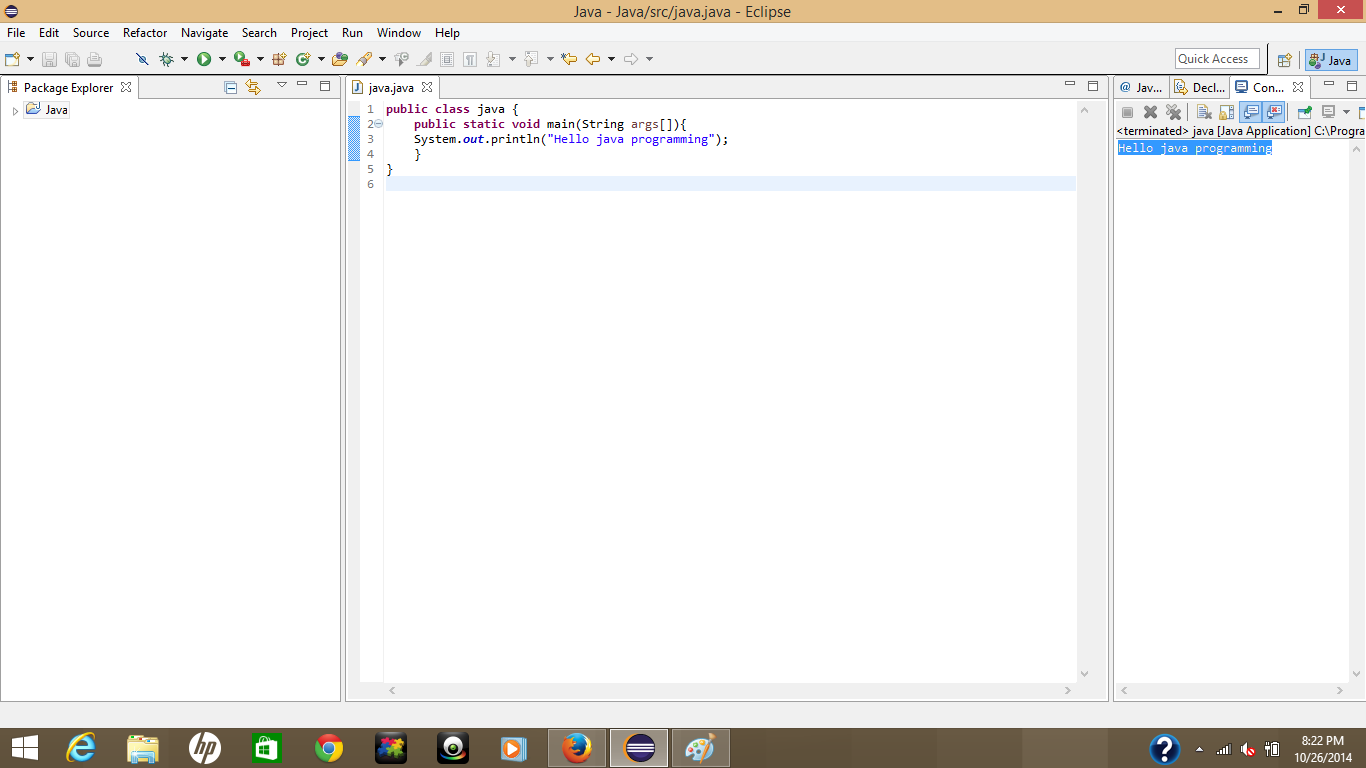Image resolution: width=1366 pixels, height=768 pixels.
Task: Run the Java application
Action: pyautogui.click(x=203, y=58)
